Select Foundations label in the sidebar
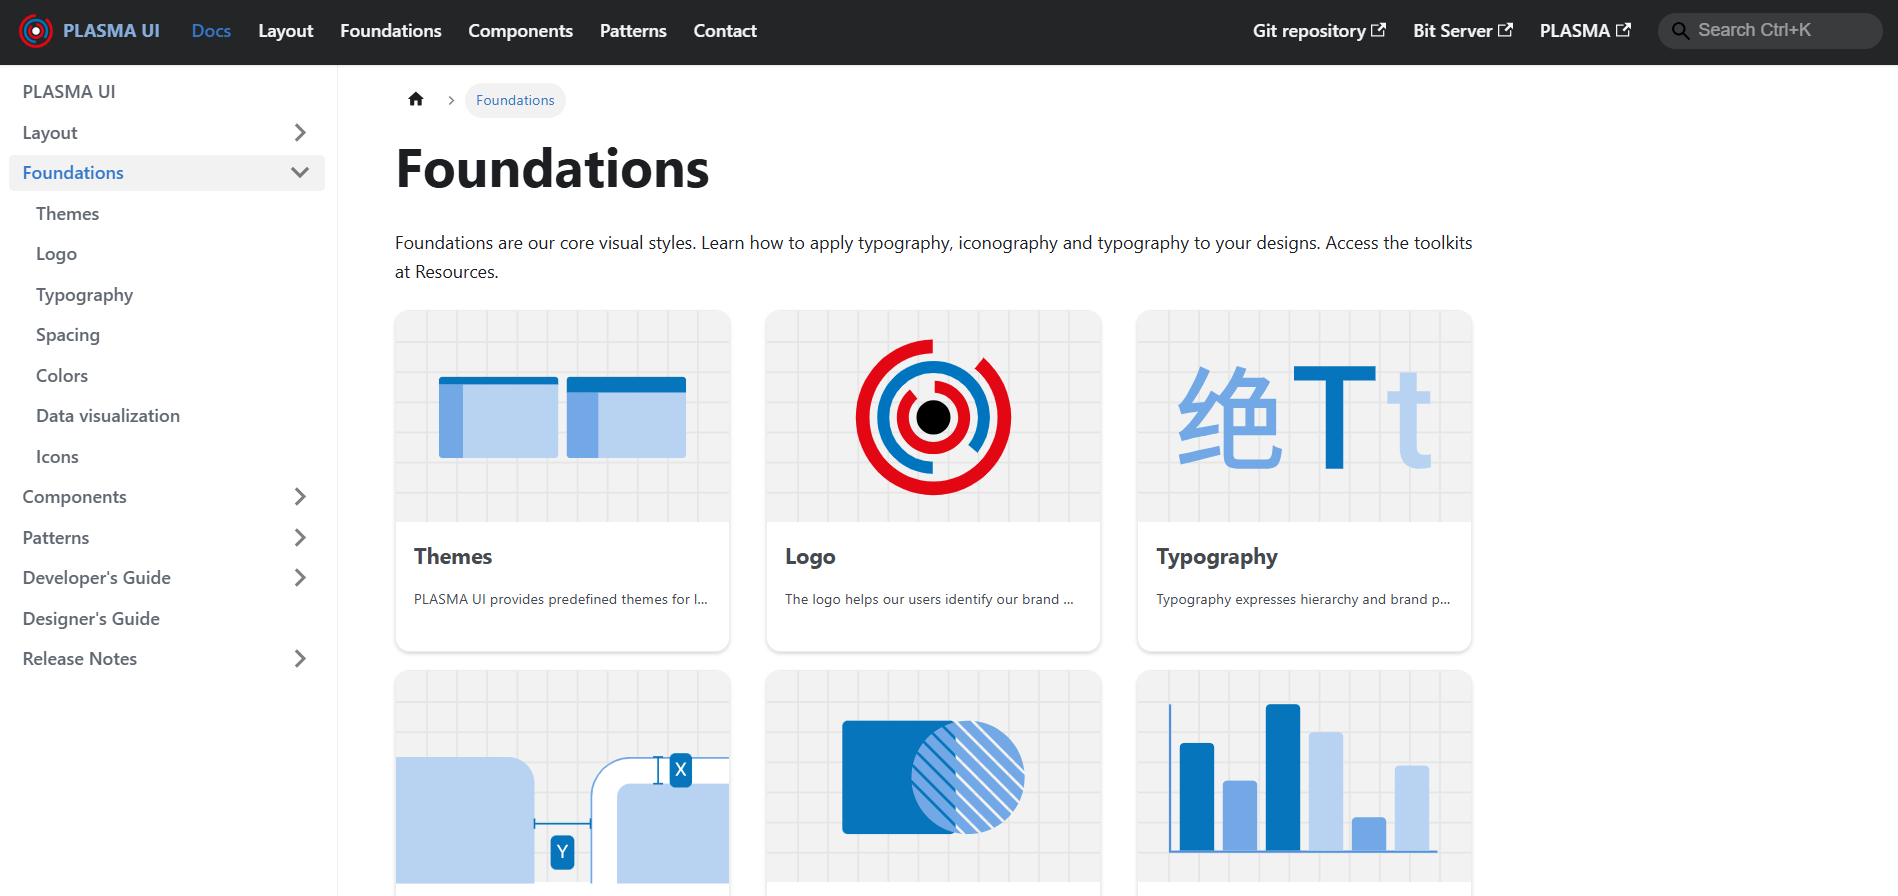 click(x=73, y=172)
